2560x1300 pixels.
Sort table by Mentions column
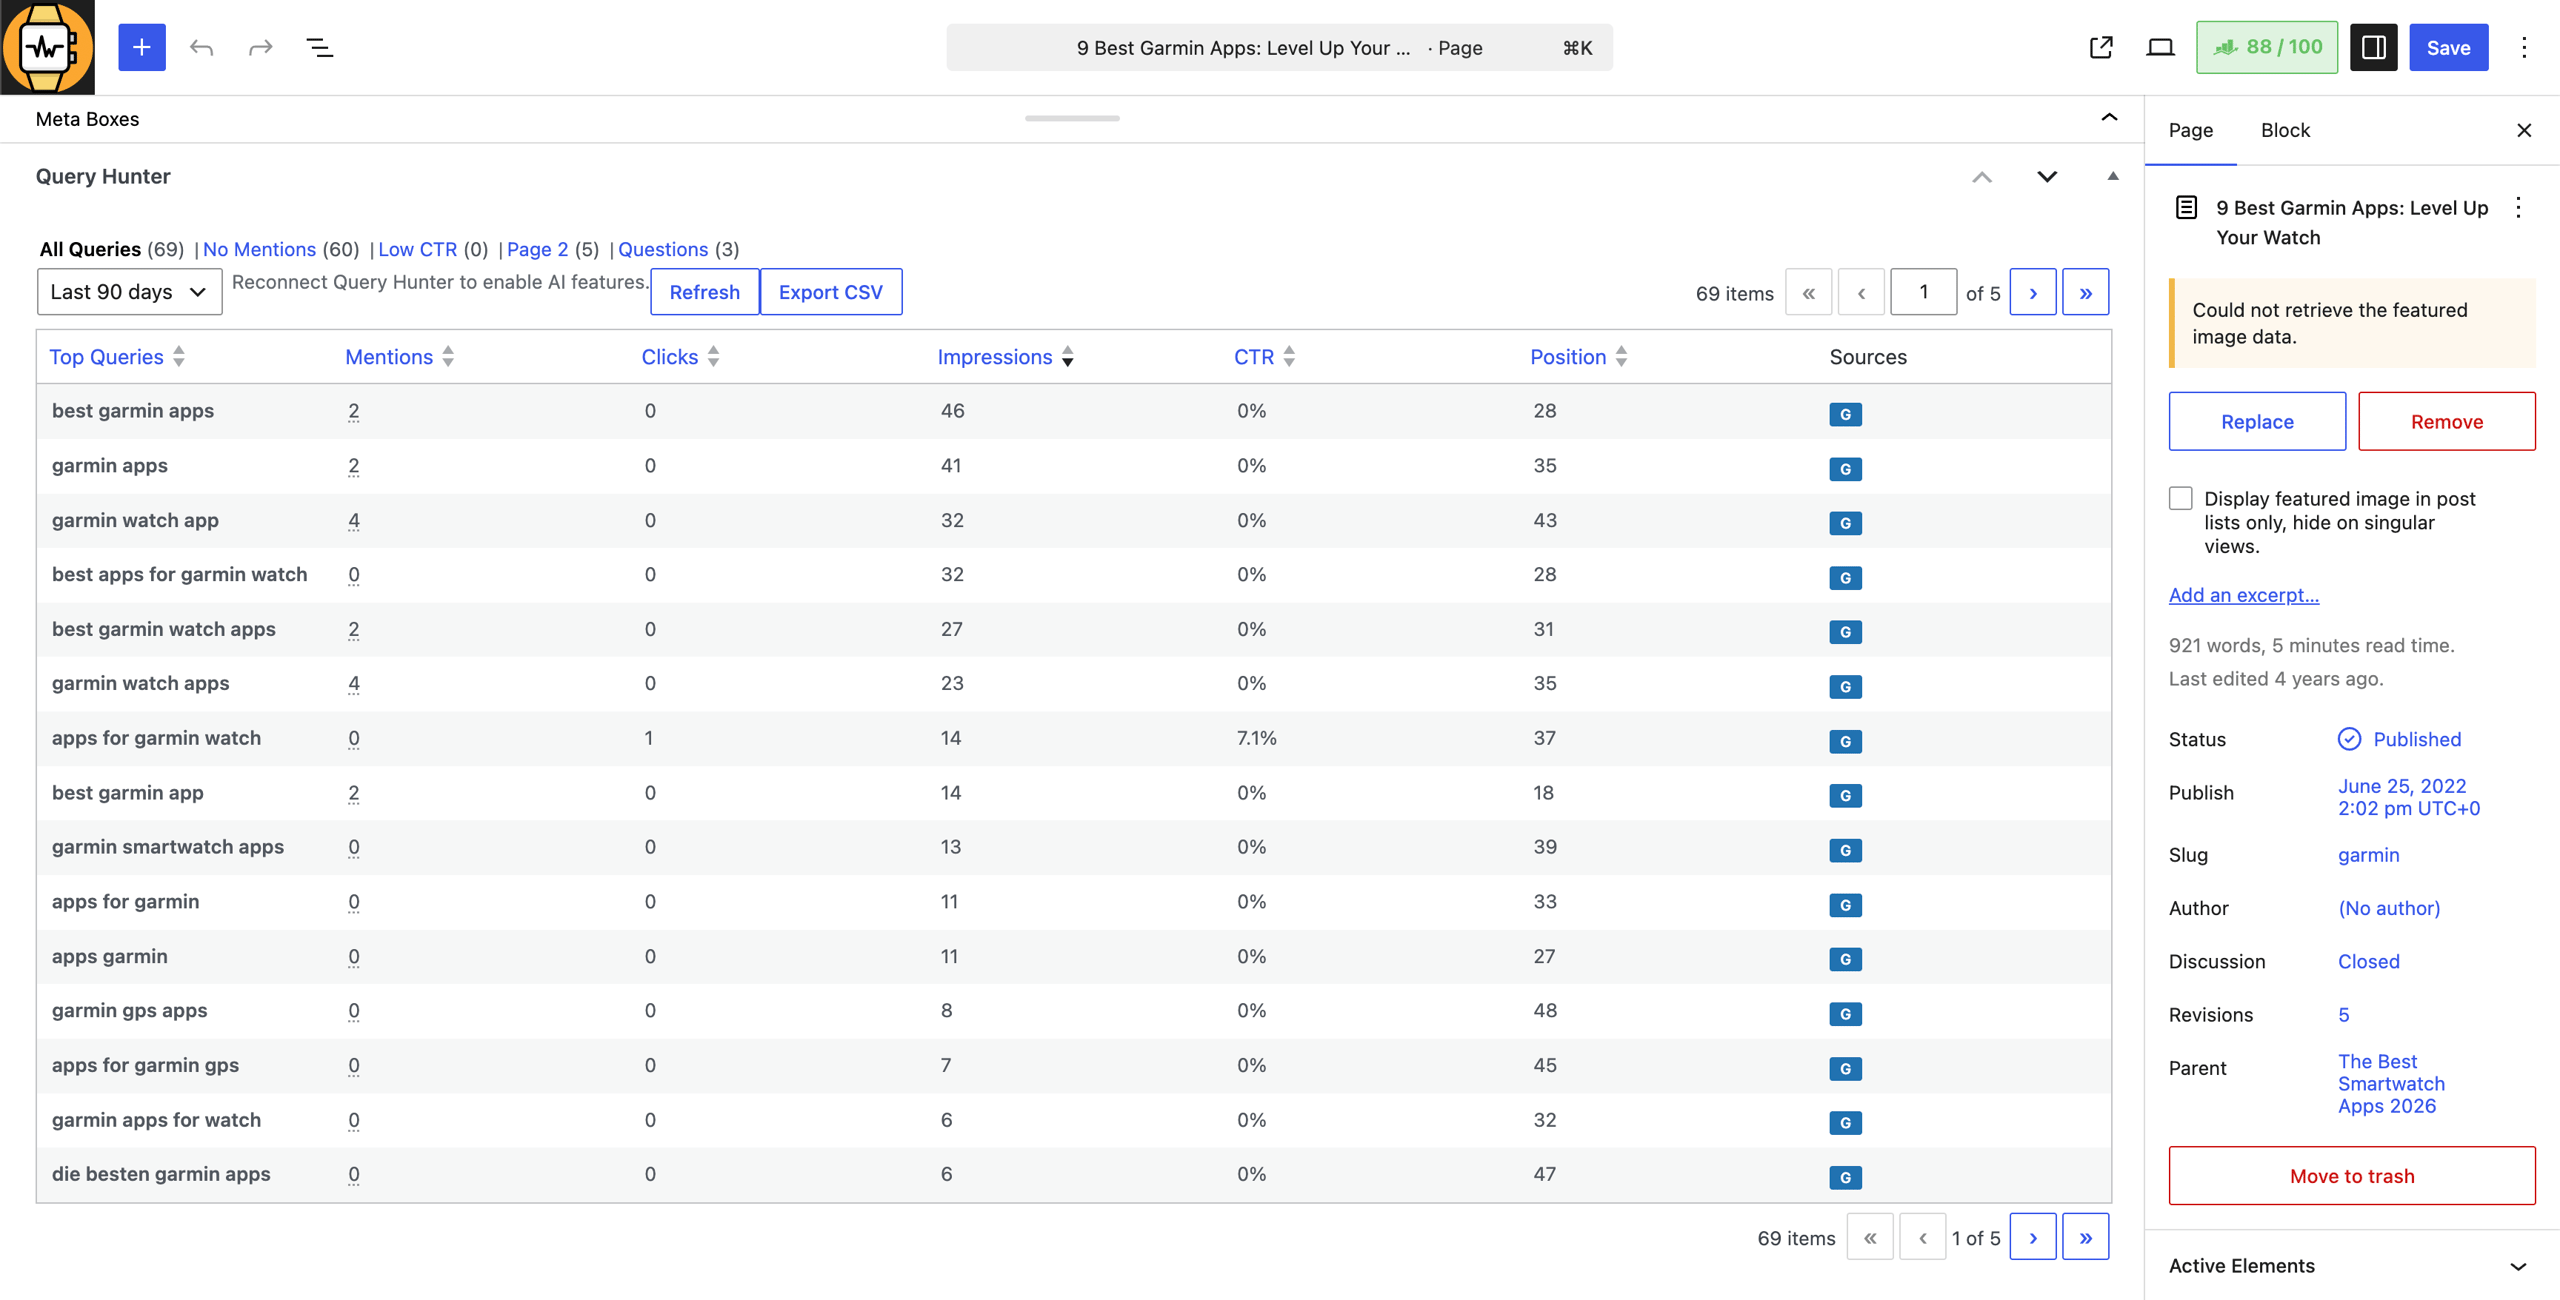399,357
